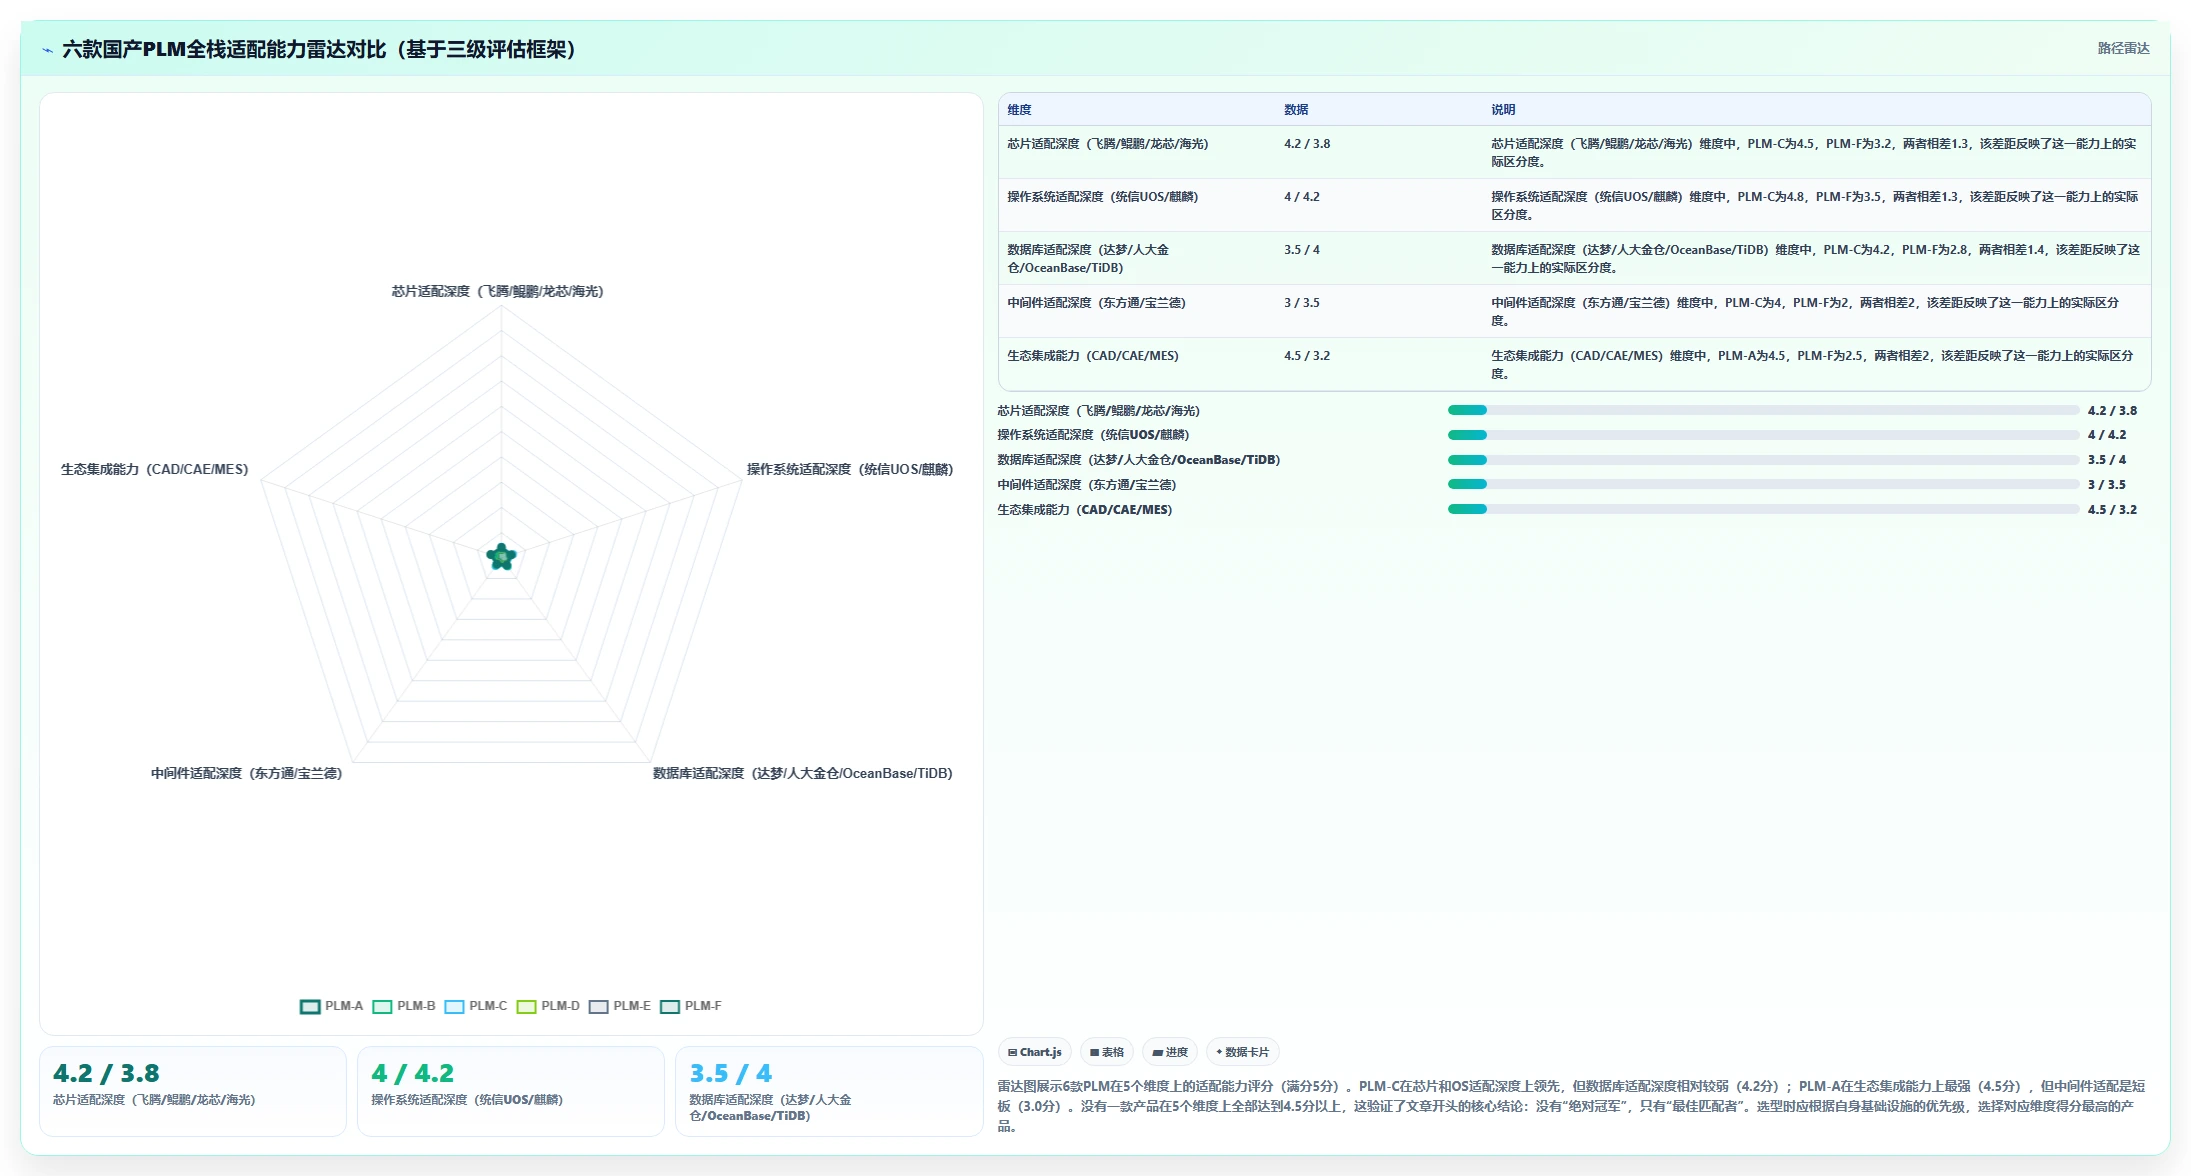Click table cell 4.5 / 3.2

1307,356
